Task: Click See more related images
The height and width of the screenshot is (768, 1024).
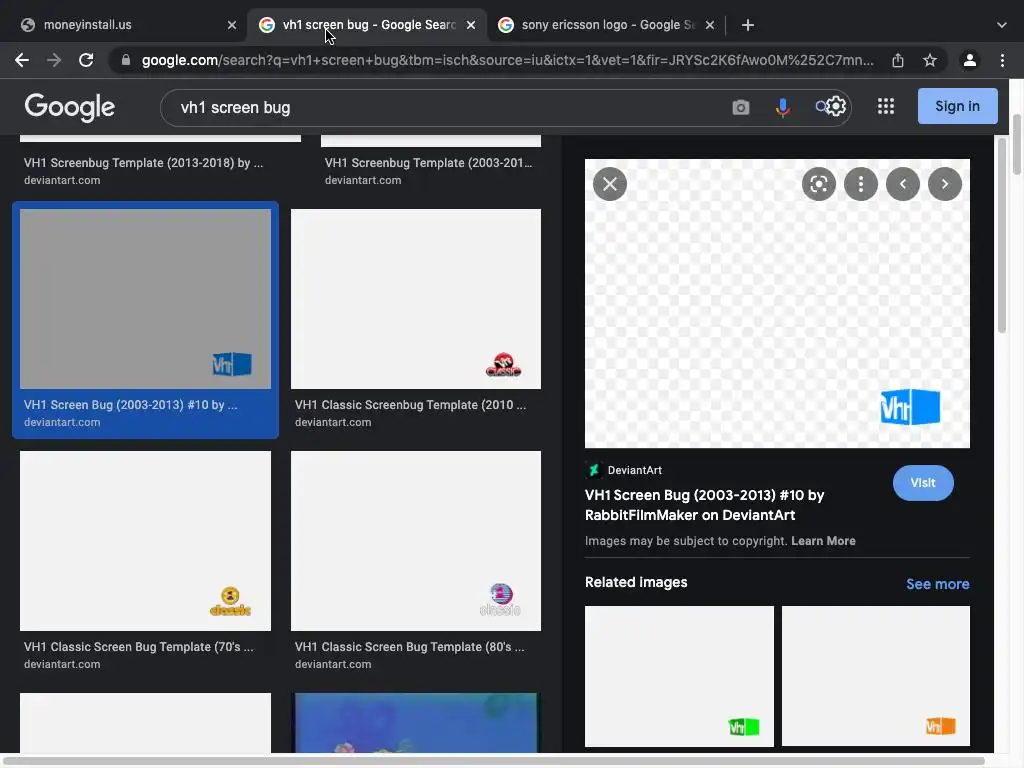Action: 937,584
